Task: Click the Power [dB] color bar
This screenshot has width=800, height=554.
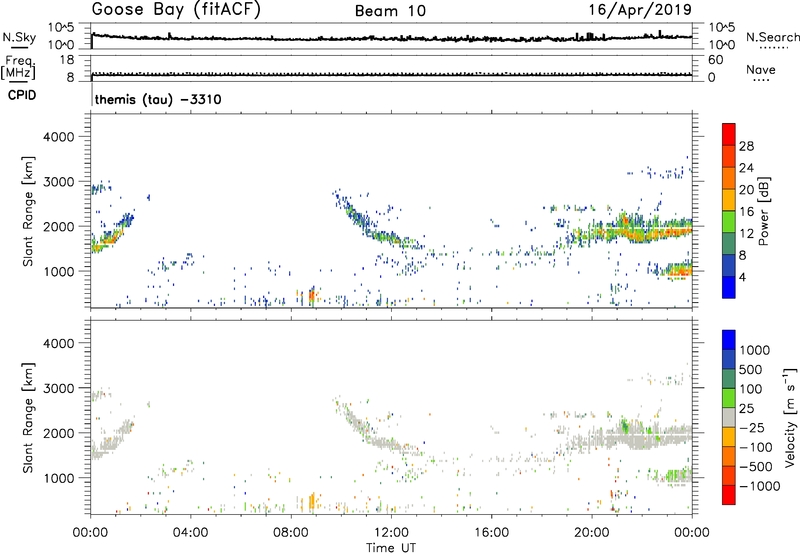Action: [x=729, y=210]
